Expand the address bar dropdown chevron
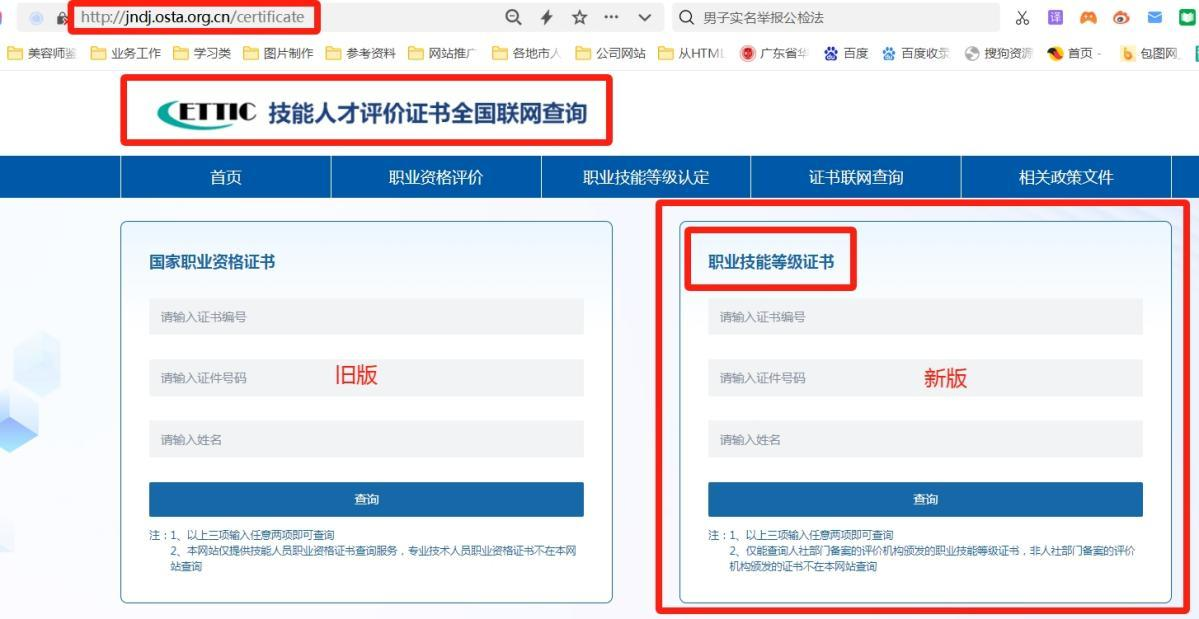 pyautogui.click(x=645, y=18)
